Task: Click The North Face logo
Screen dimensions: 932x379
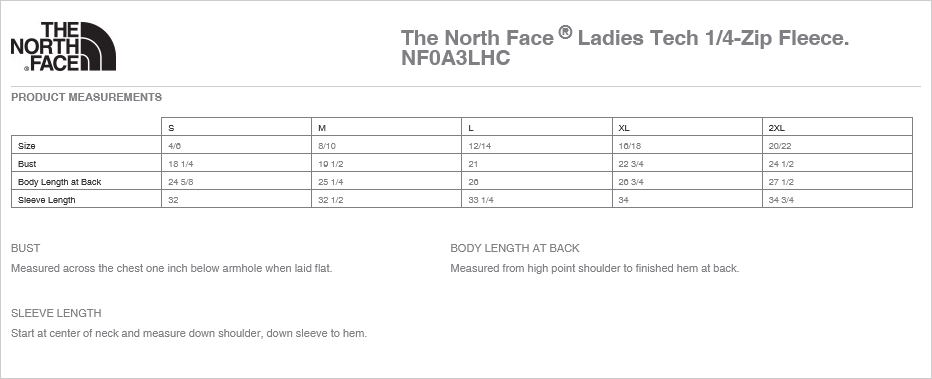Action: [63, 46]
